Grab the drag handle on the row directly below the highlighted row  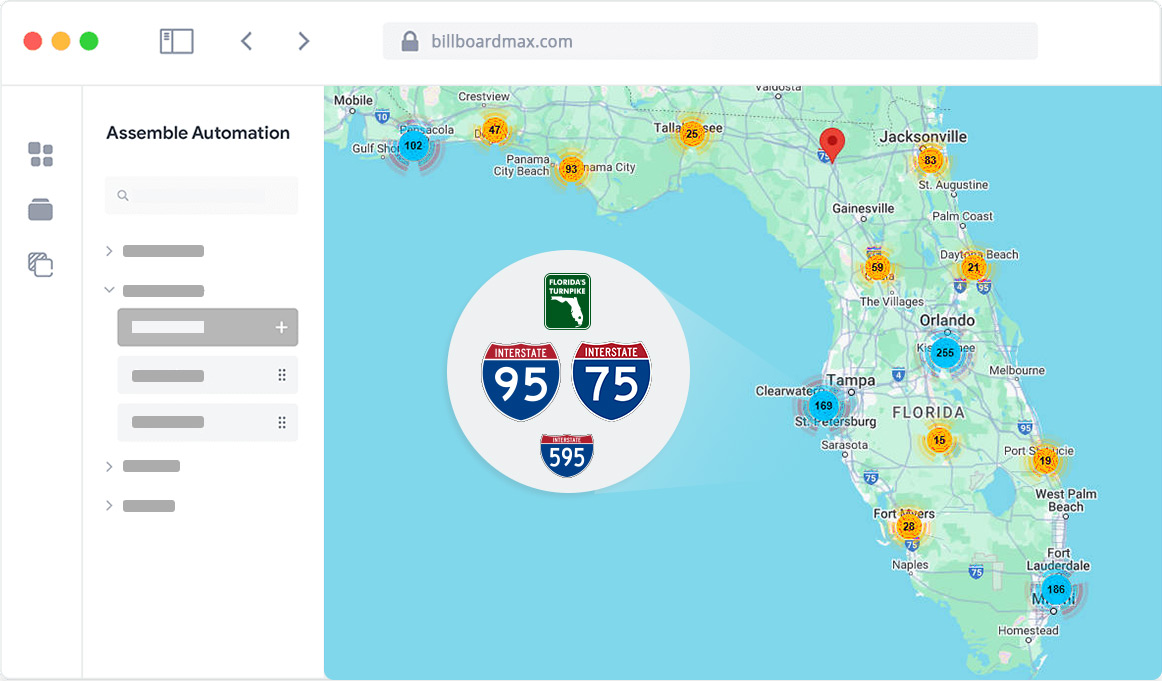[282, 375]
